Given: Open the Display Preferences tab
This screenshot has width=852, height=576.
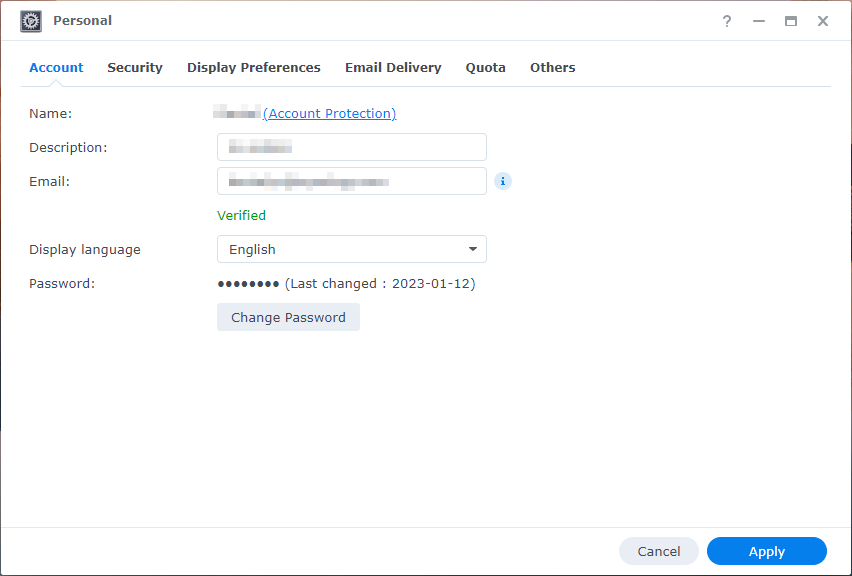Looking at the screenshot, I should (x=253, y=67).
